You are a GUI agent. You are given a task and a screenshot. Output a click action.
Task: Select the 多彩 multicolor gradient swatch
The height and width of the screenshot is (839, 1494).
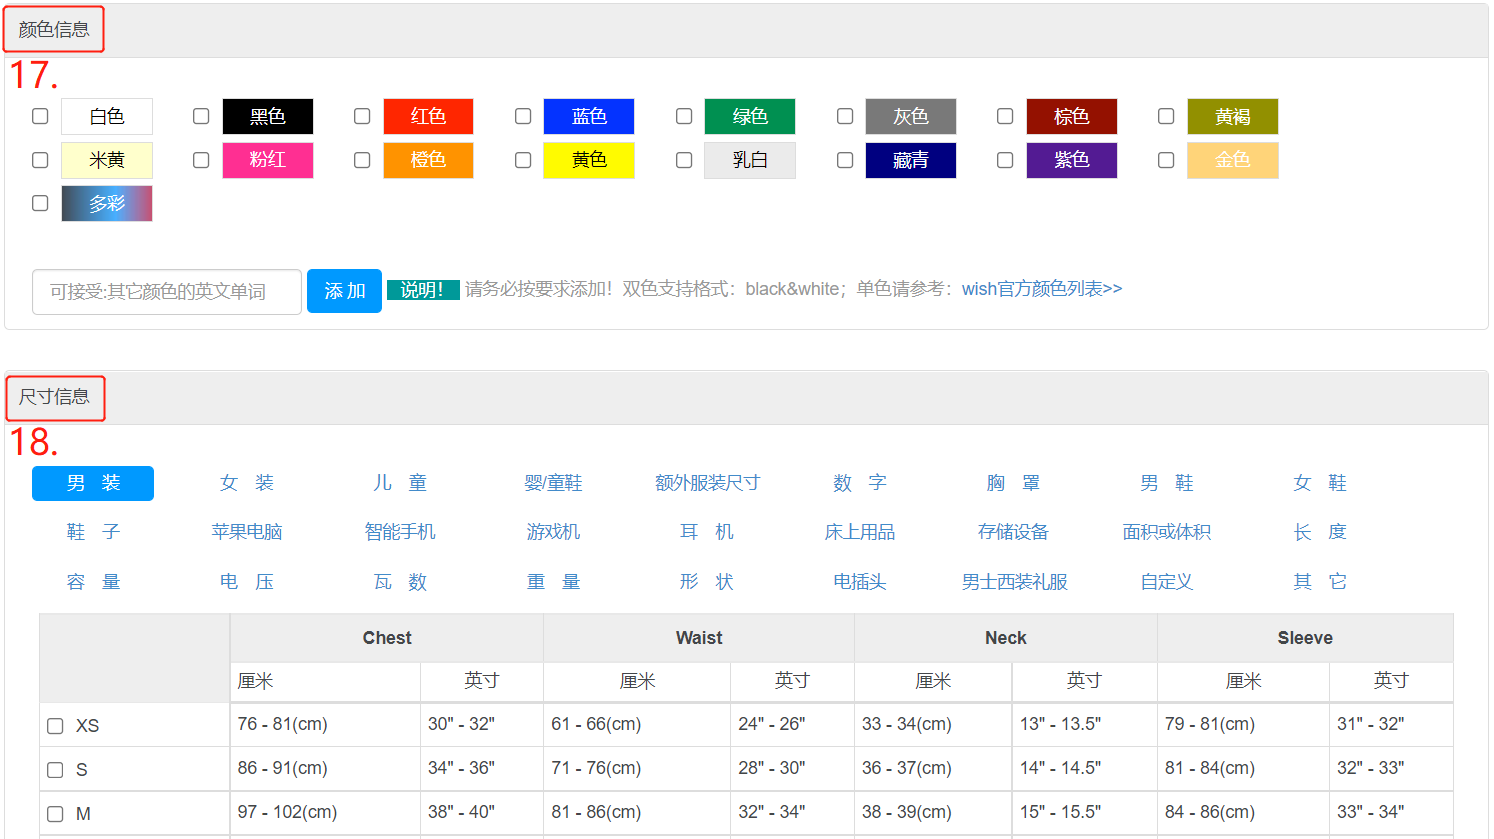tap(107, 203)
